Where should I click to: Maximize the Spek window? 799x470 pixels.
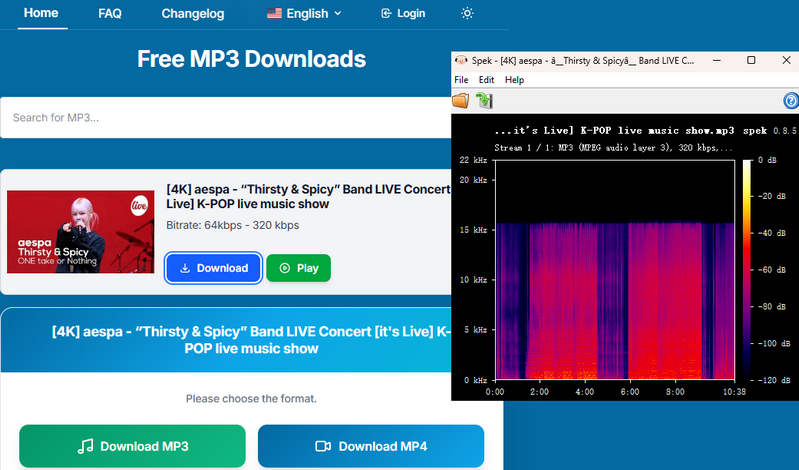point(751,60)
